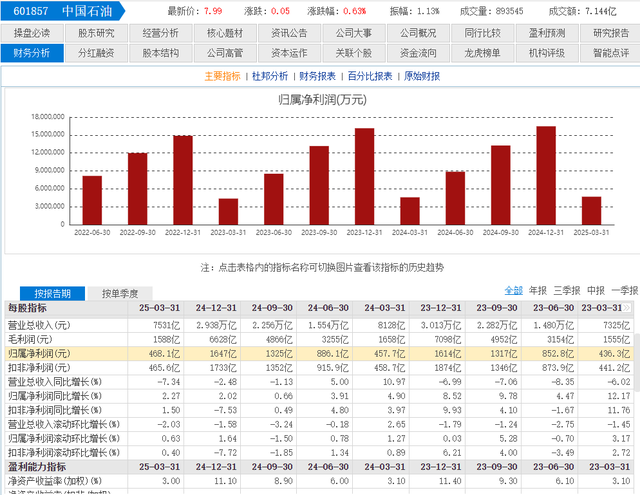Open the 龙虎榜单 tab
Image resolution: width=640 pixels, height=495 pixels.
482,53
